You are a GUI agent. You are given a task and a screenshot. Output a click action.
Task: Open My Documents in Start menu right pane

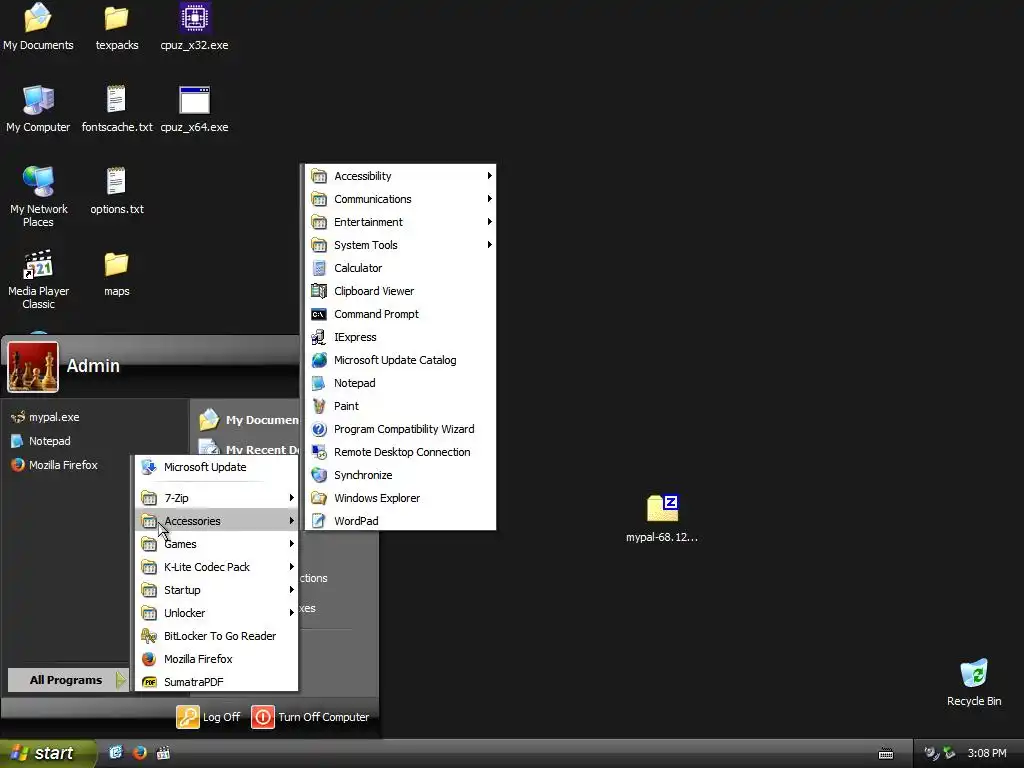(249, 419)
